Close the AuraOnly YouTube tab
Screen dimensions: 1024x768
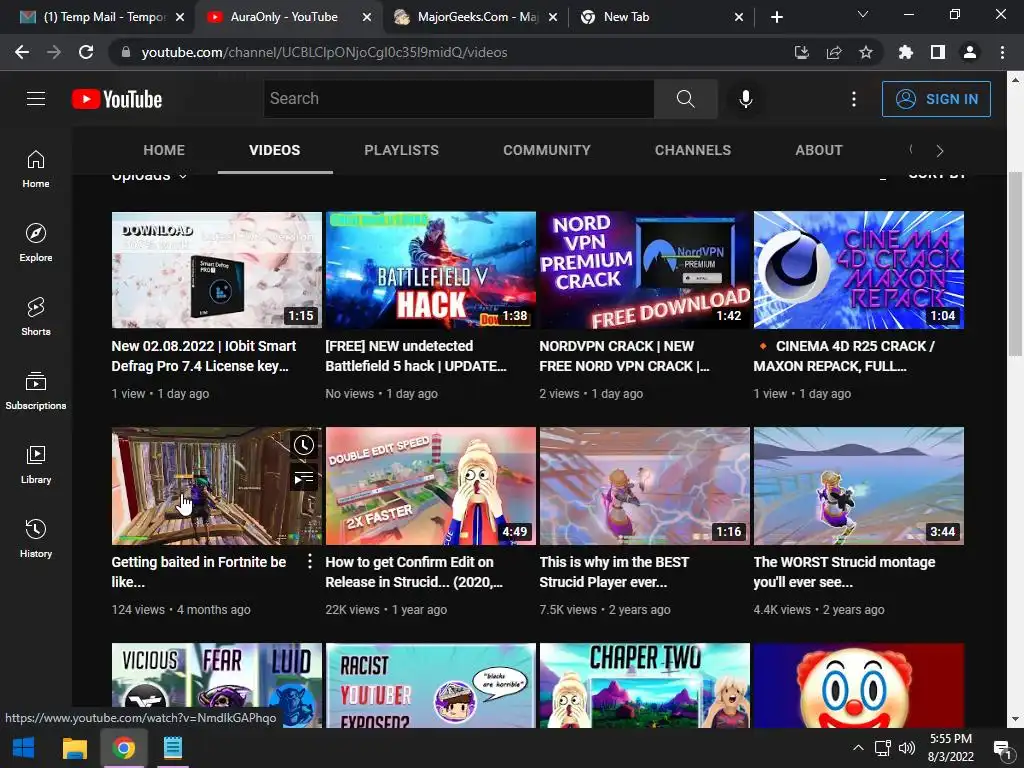367,17
